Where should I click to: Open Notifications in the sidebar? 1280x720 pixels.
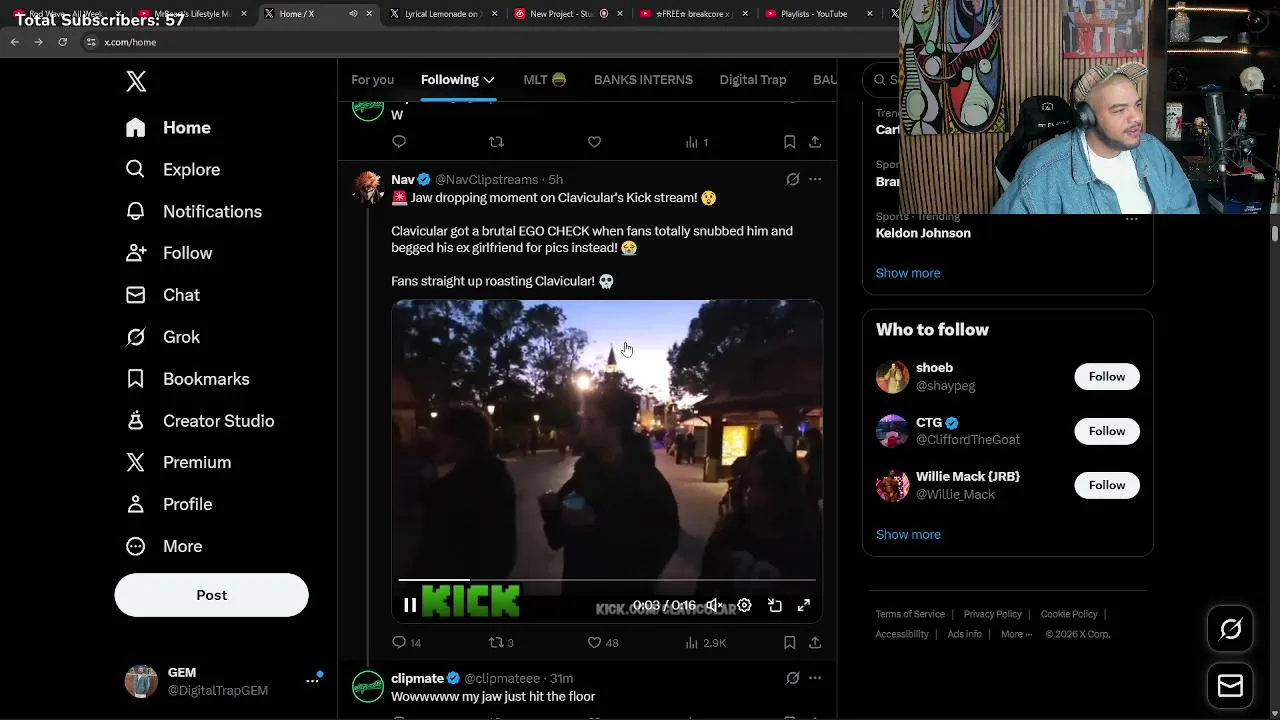[193, 212]
